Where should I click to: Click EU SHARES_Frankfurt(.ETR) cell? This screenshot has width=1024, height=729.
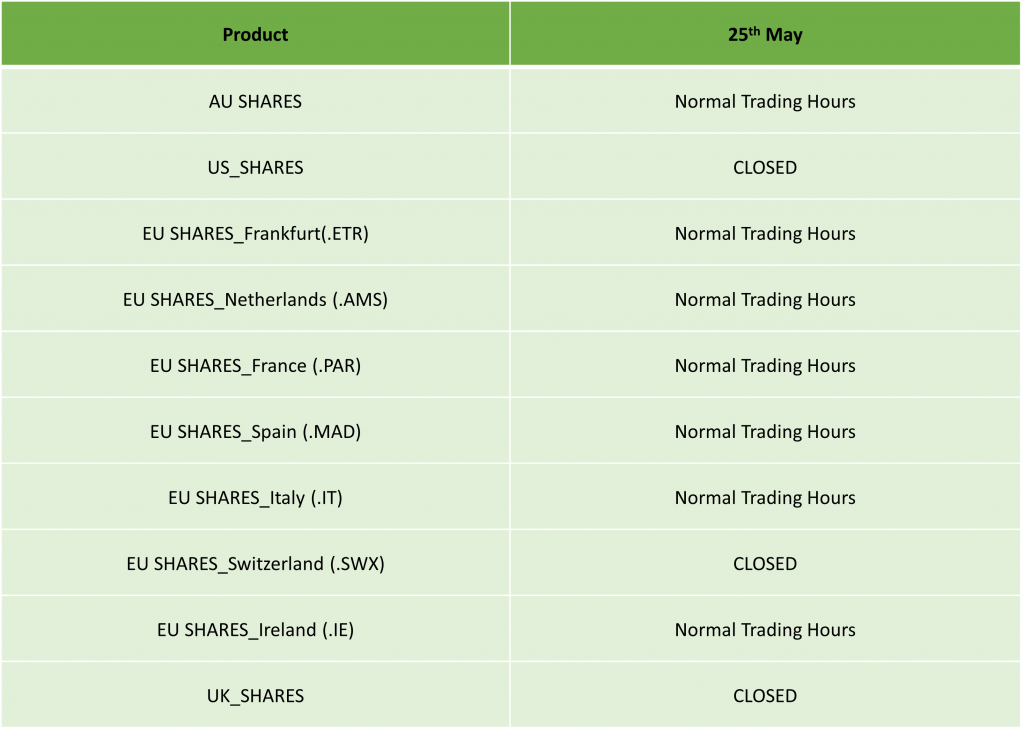[255, 233]
